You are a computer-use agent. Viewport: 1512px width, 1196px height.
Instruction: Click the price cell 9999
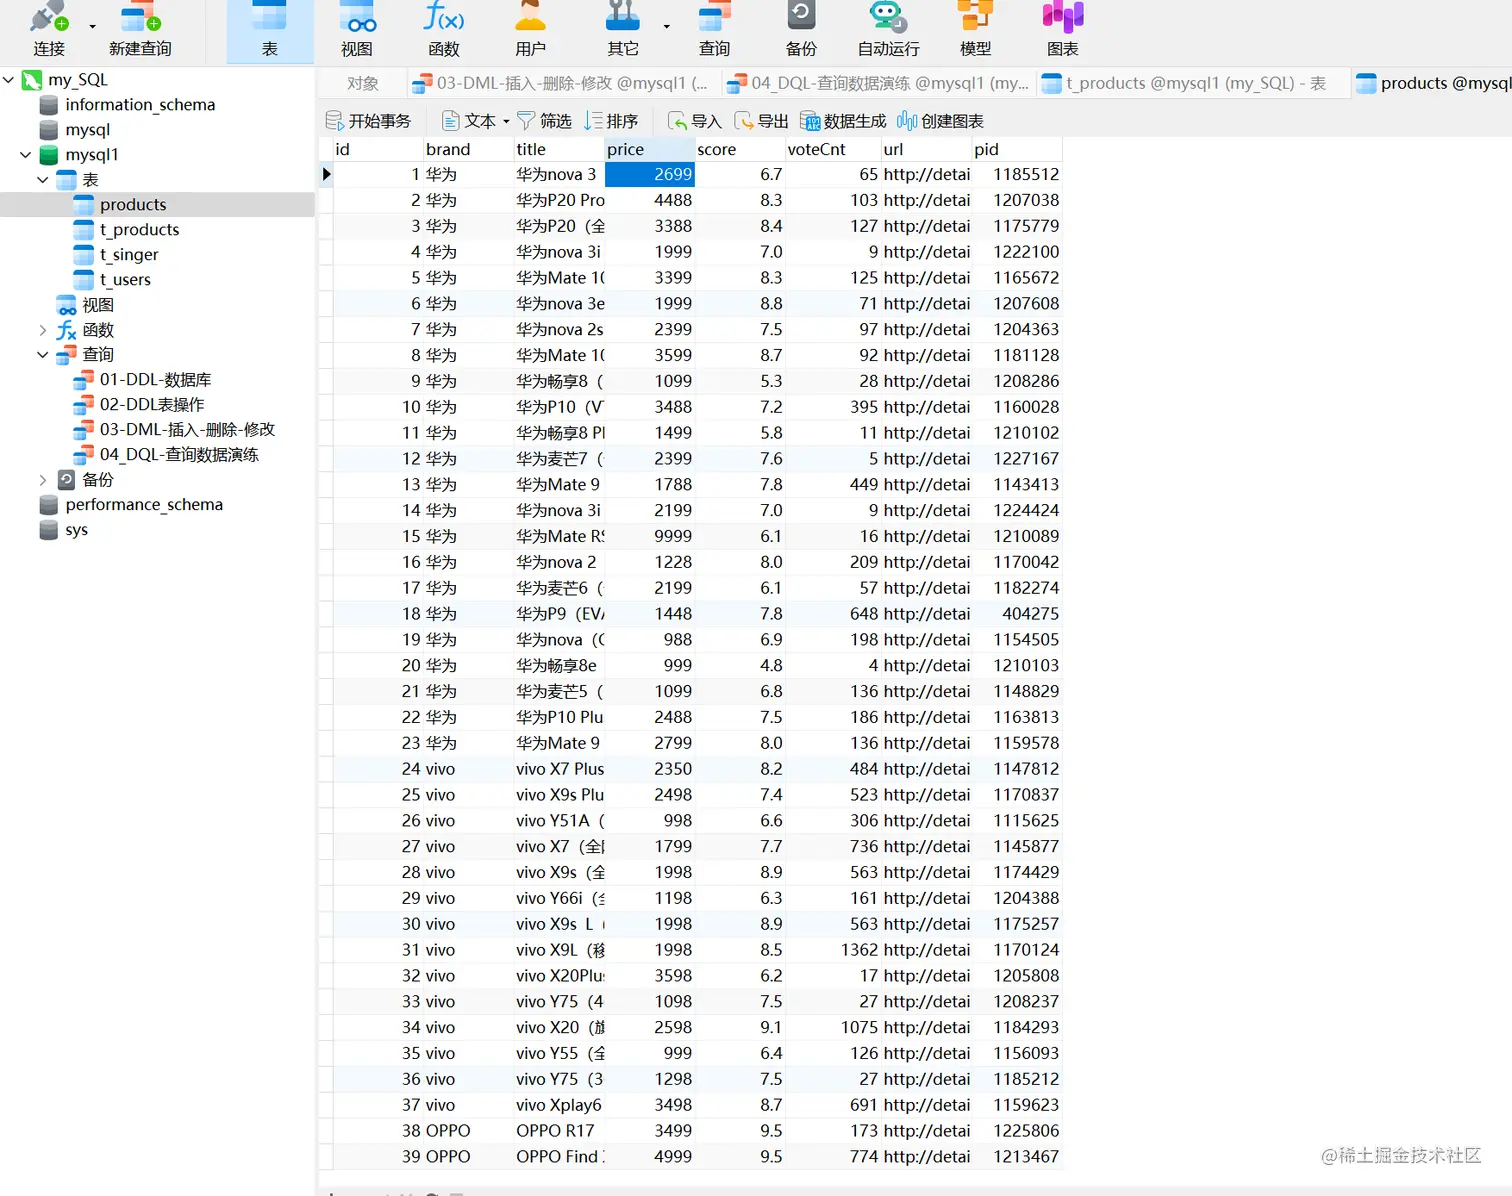coord(650,536)
